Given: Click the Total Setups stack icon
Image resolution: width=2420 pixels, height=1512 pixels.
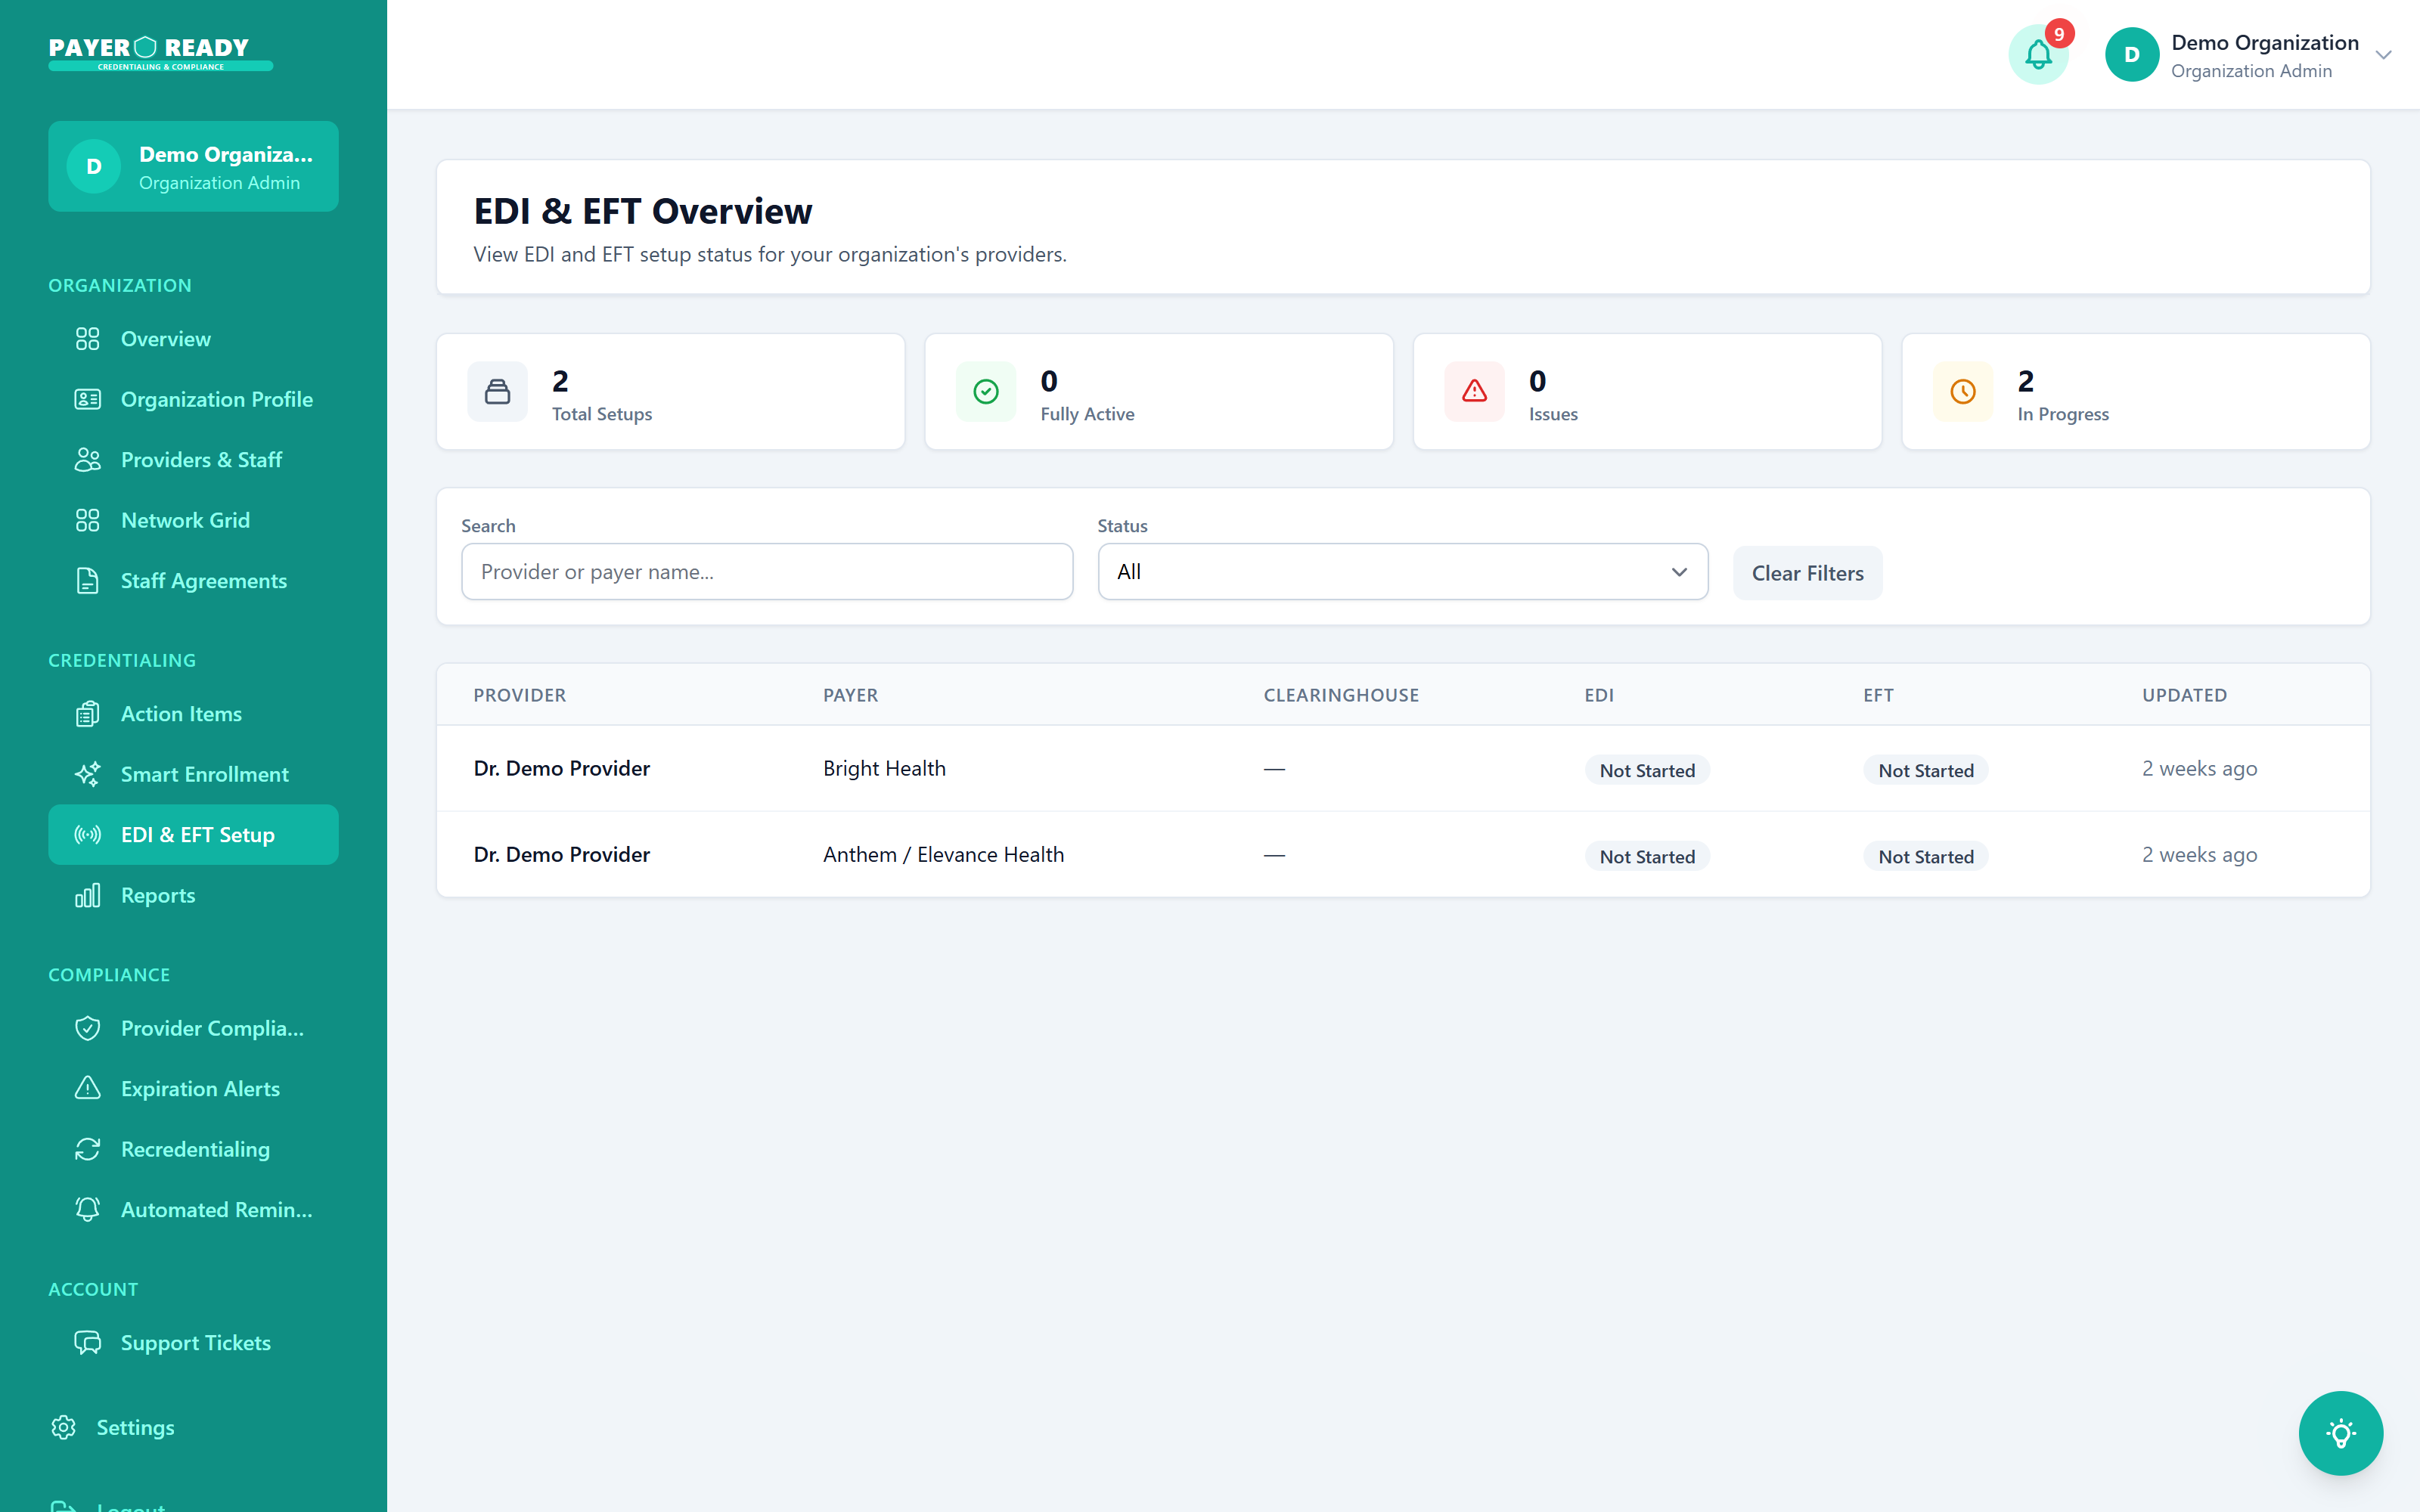Looking at the screenshot, I should point(497,391).
